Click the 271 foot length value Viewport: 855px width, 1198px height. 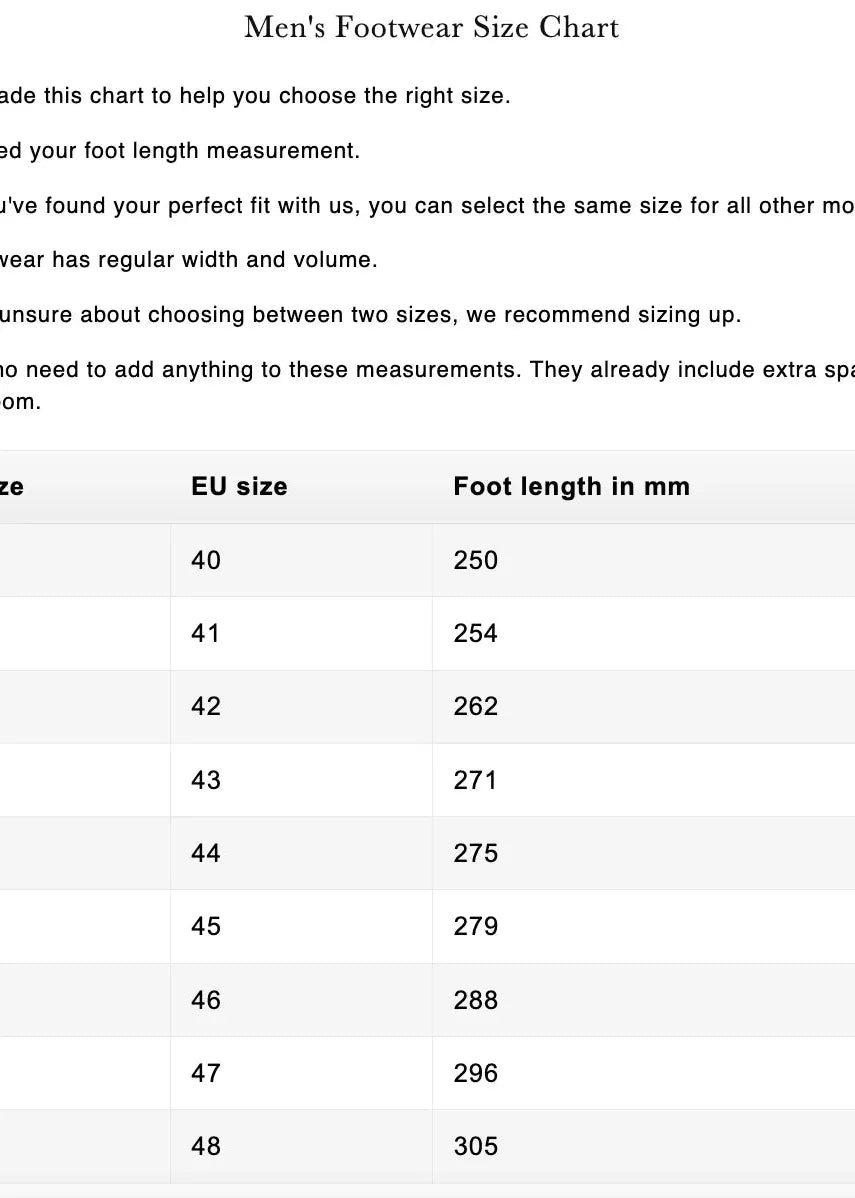click(x=475, y=780)
